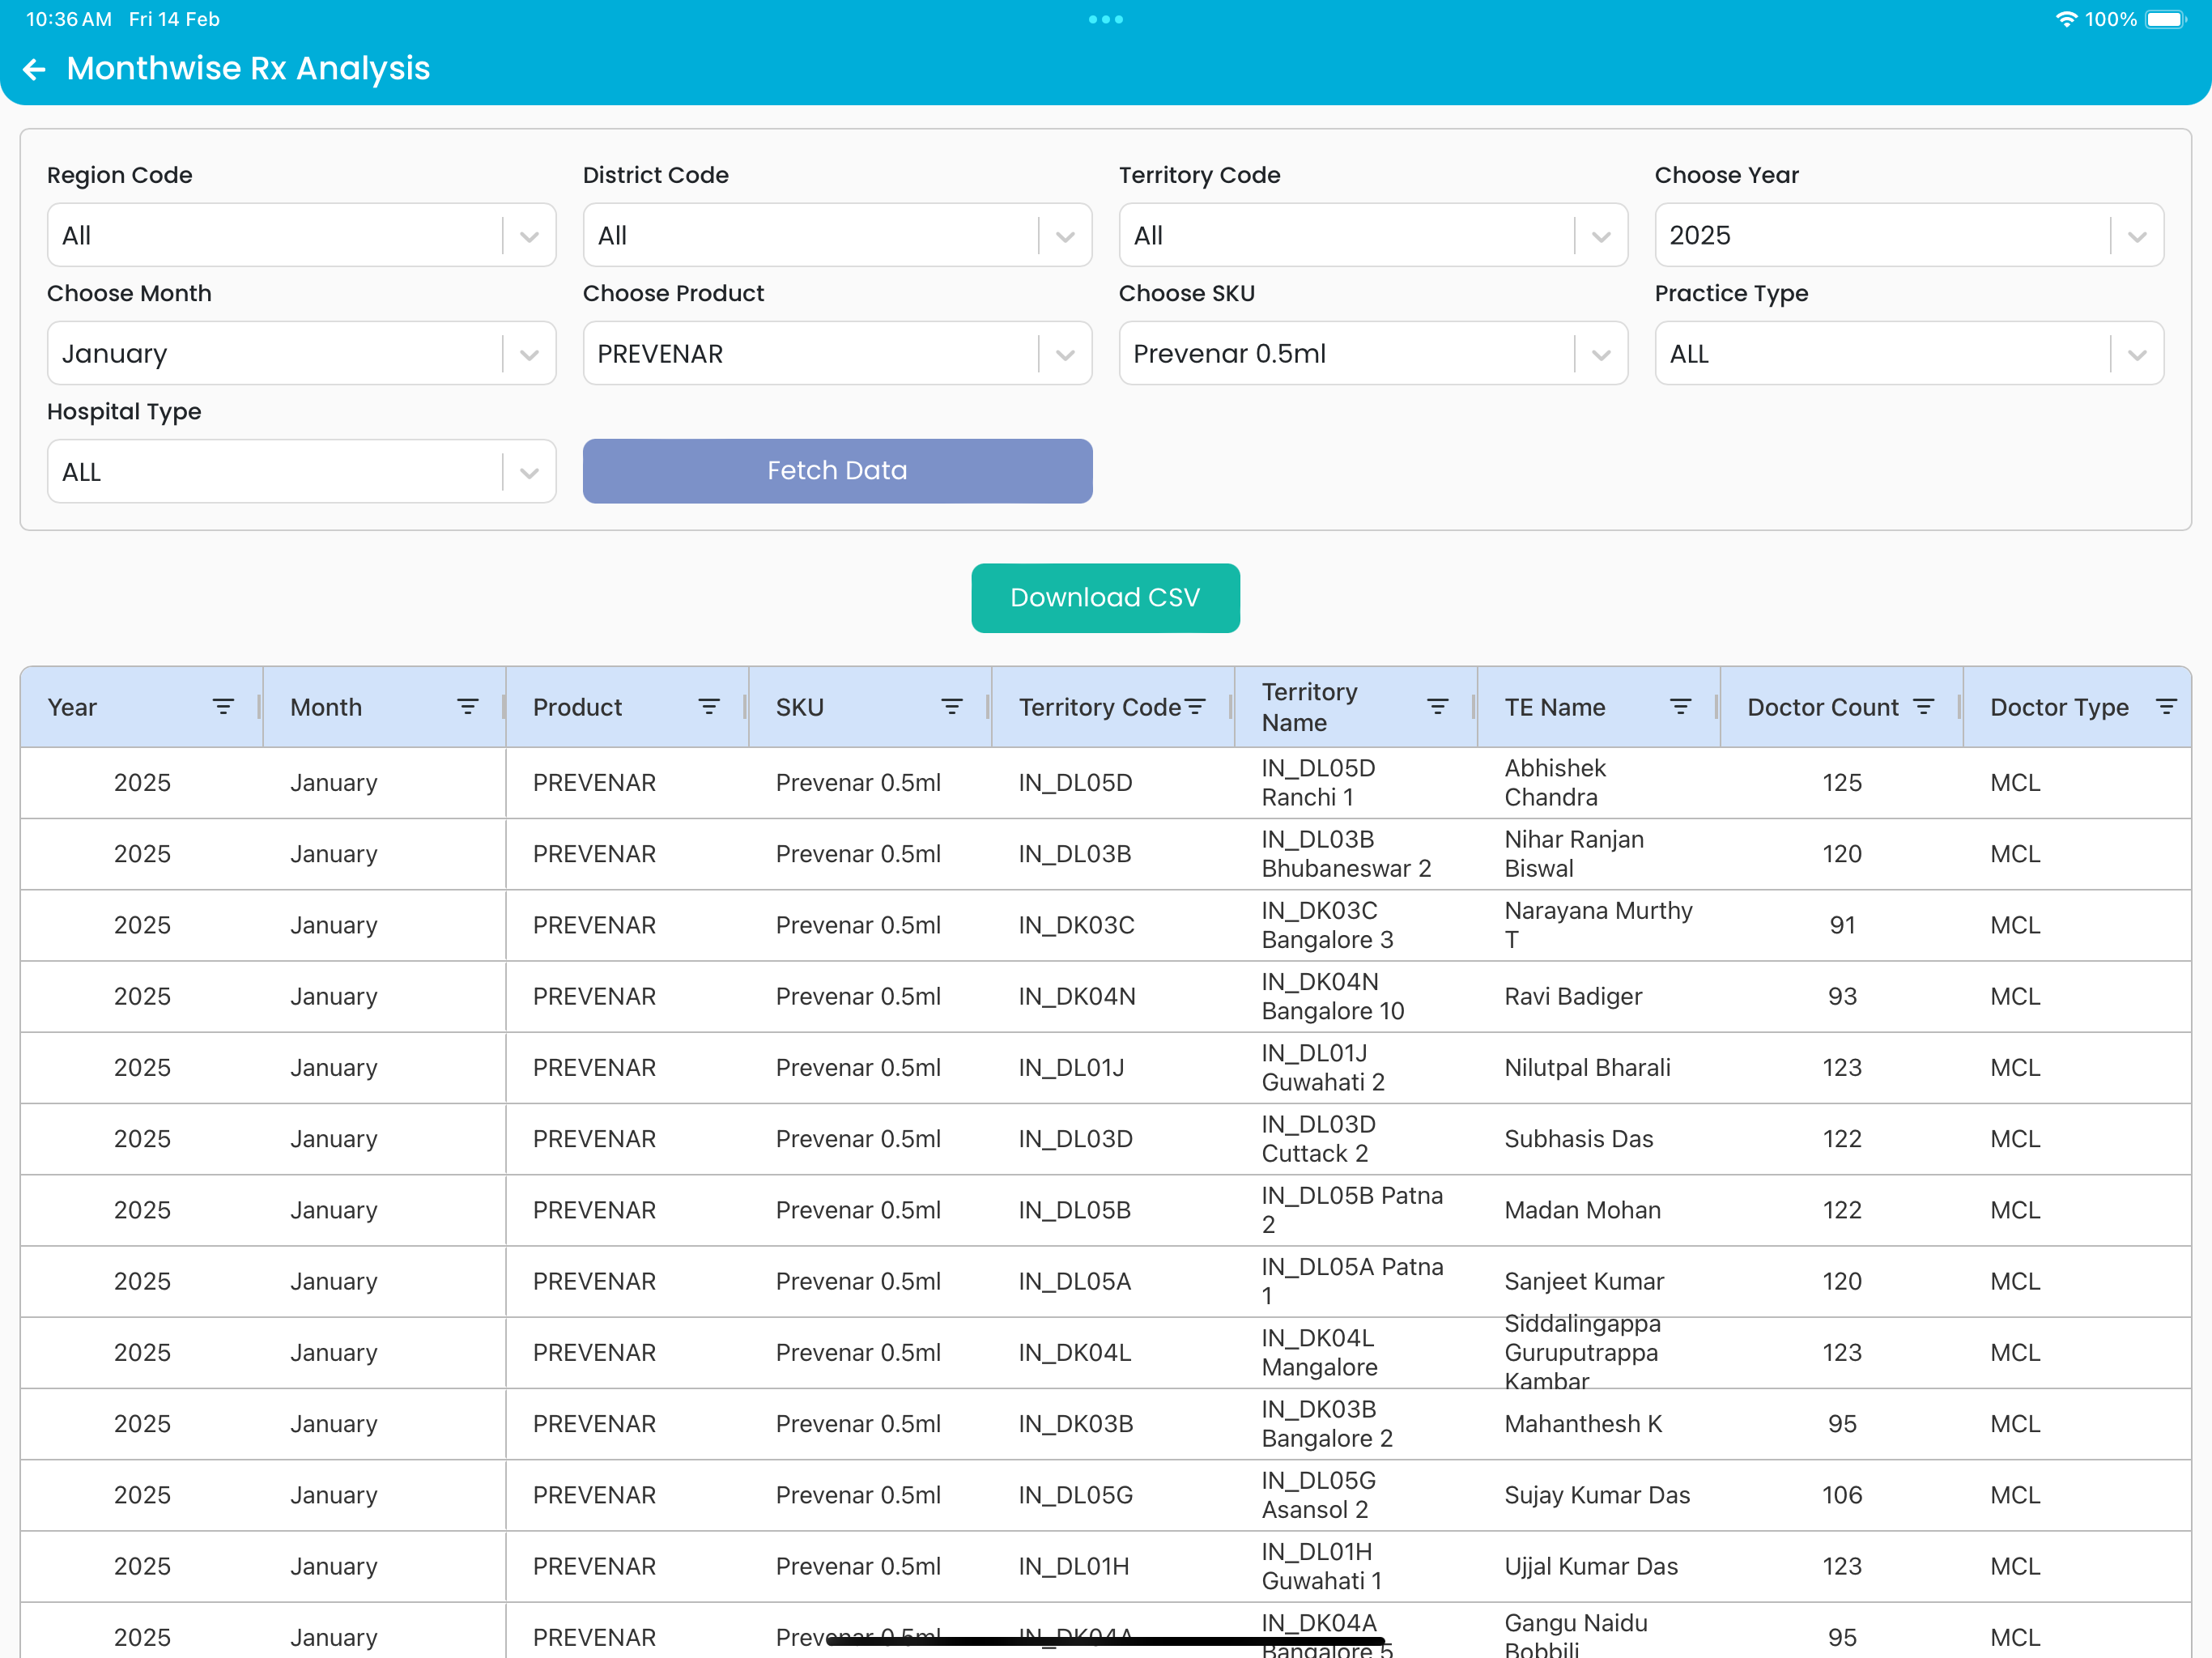This screenshot has height=1658, width=2212.
Task: Click the doctor count value 91
Action: point(1842,925)
